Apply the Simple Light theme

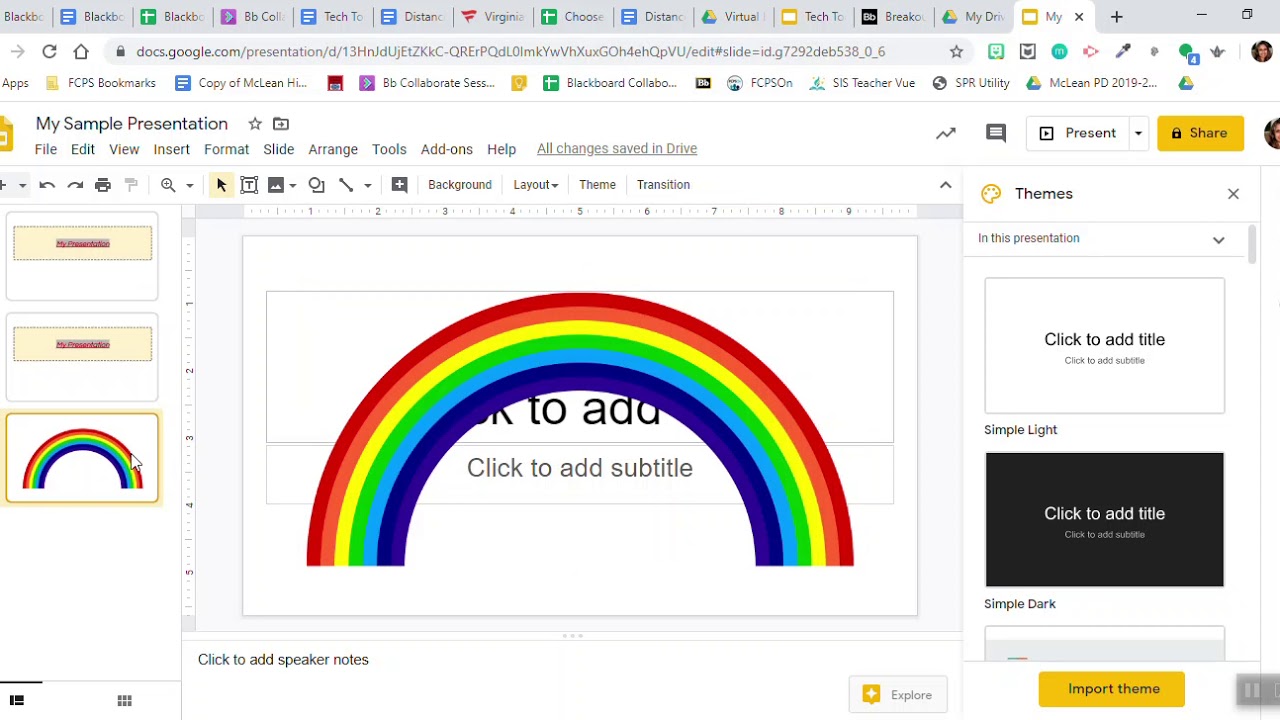pos(1104,346)
